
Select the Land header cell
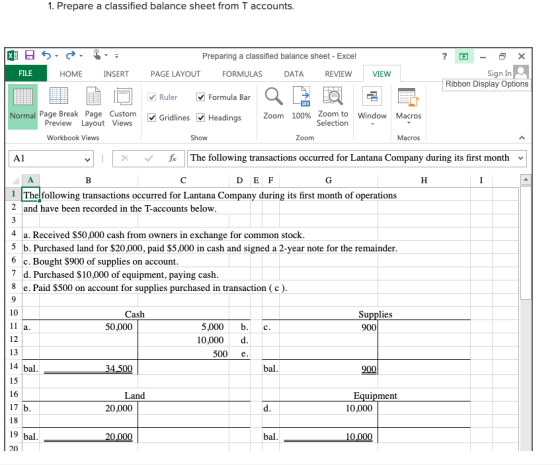[135, 395]
